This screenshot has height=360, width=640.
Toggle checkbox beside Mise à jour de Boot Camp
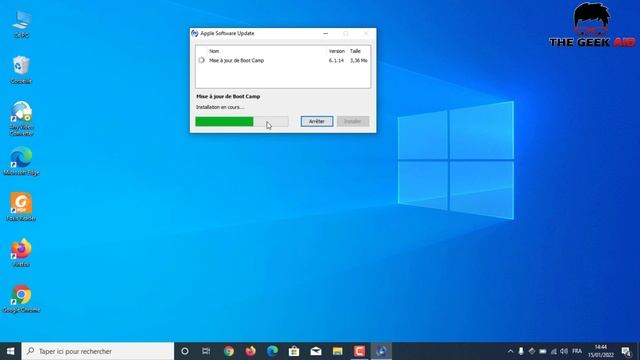click(x=202, y=60)
